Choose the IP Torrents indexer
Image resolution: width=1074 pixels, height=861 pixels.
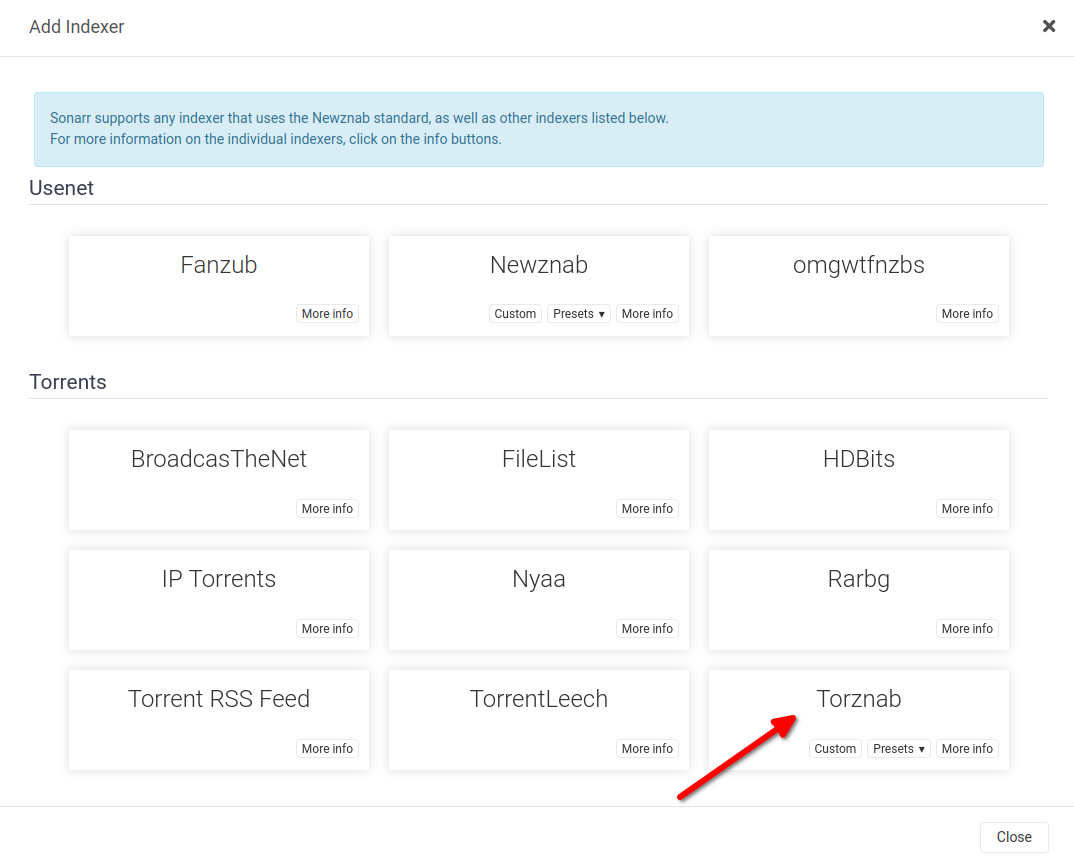[x=218, y=599]
